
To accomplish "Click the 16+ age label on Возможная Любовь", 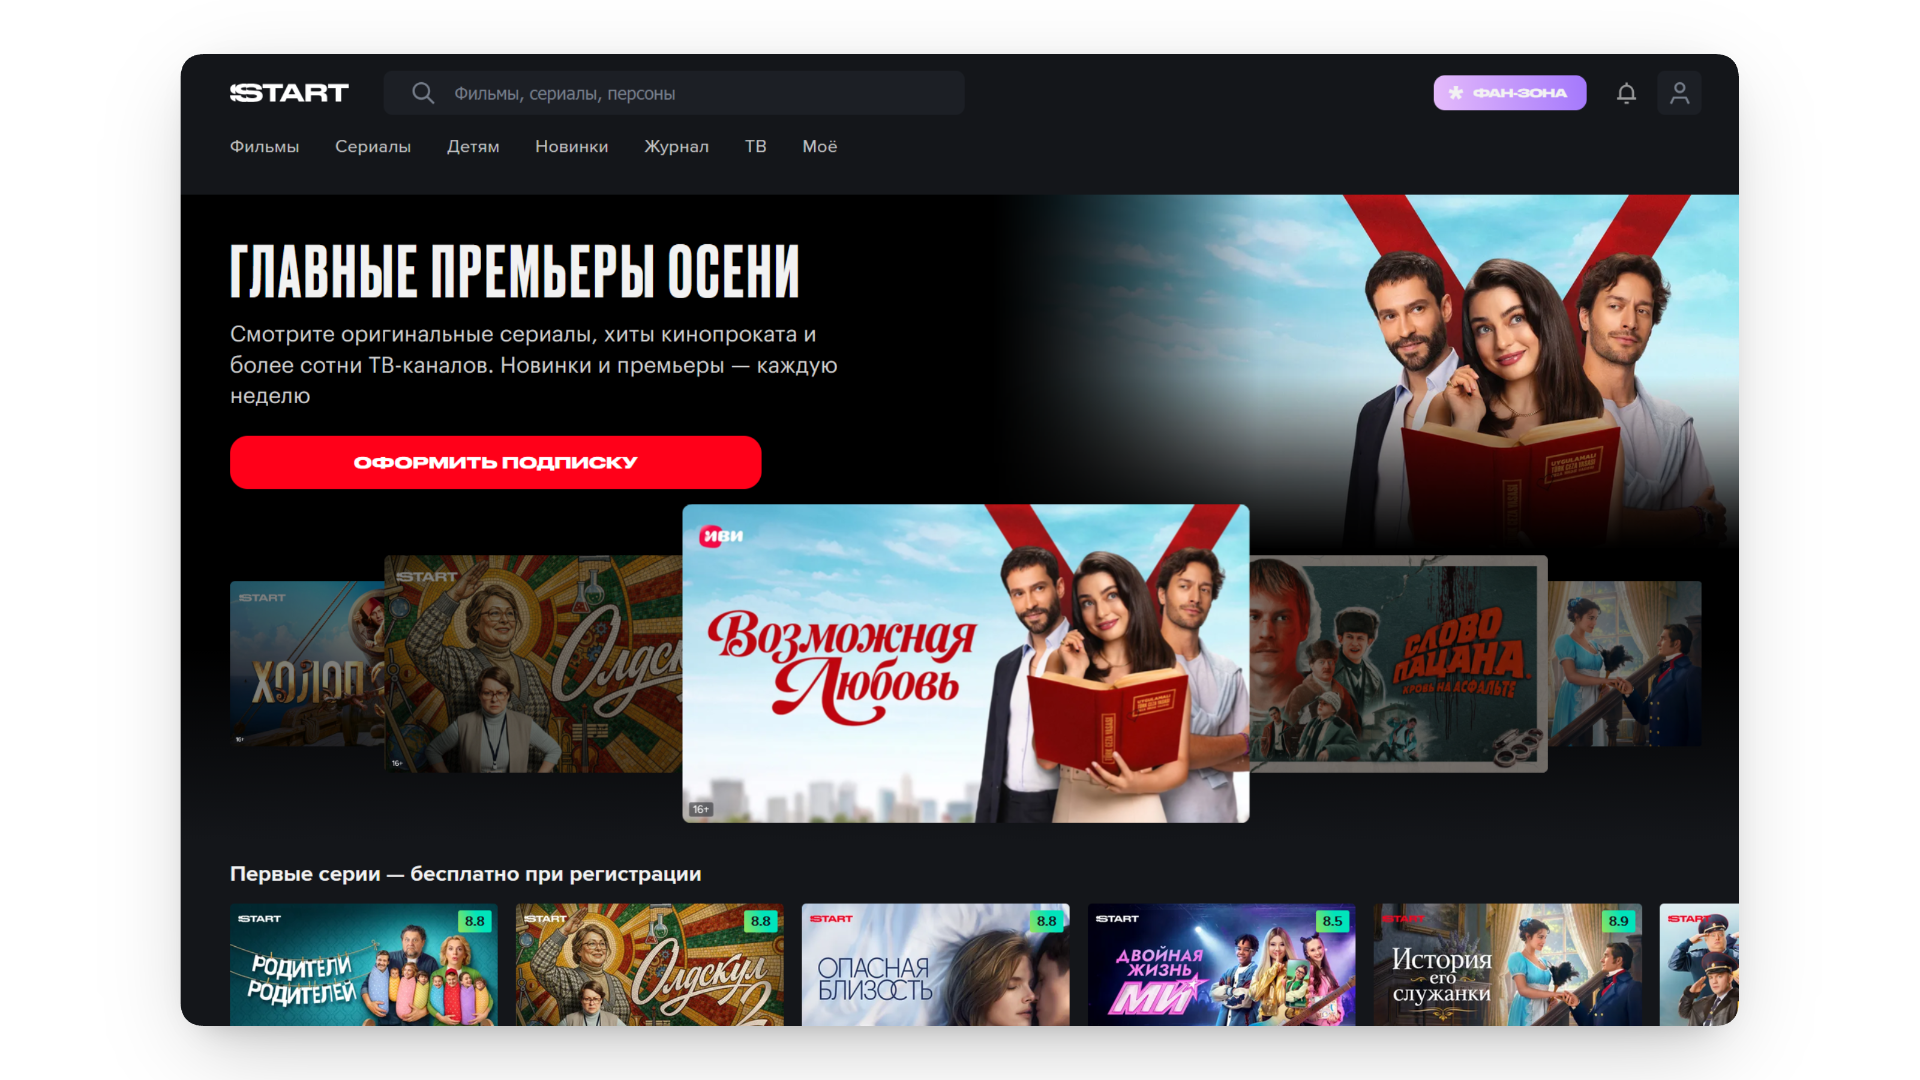I will (x=701, y=809).
